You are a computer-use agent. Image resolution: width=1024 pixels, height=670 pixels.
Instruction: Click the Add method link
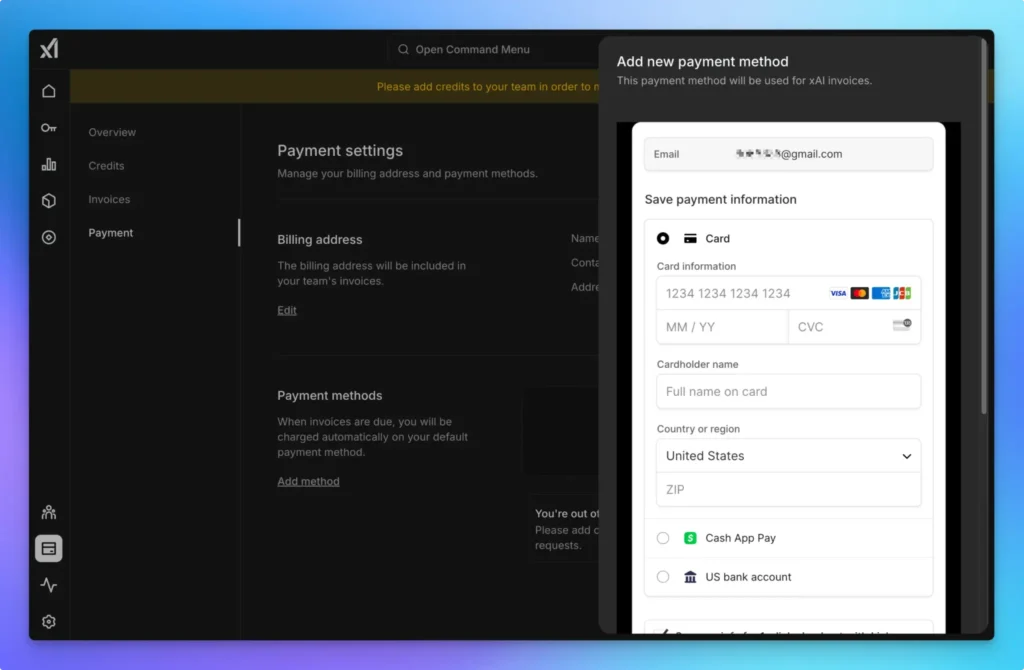pyautogui.click(x=308, y=481)
